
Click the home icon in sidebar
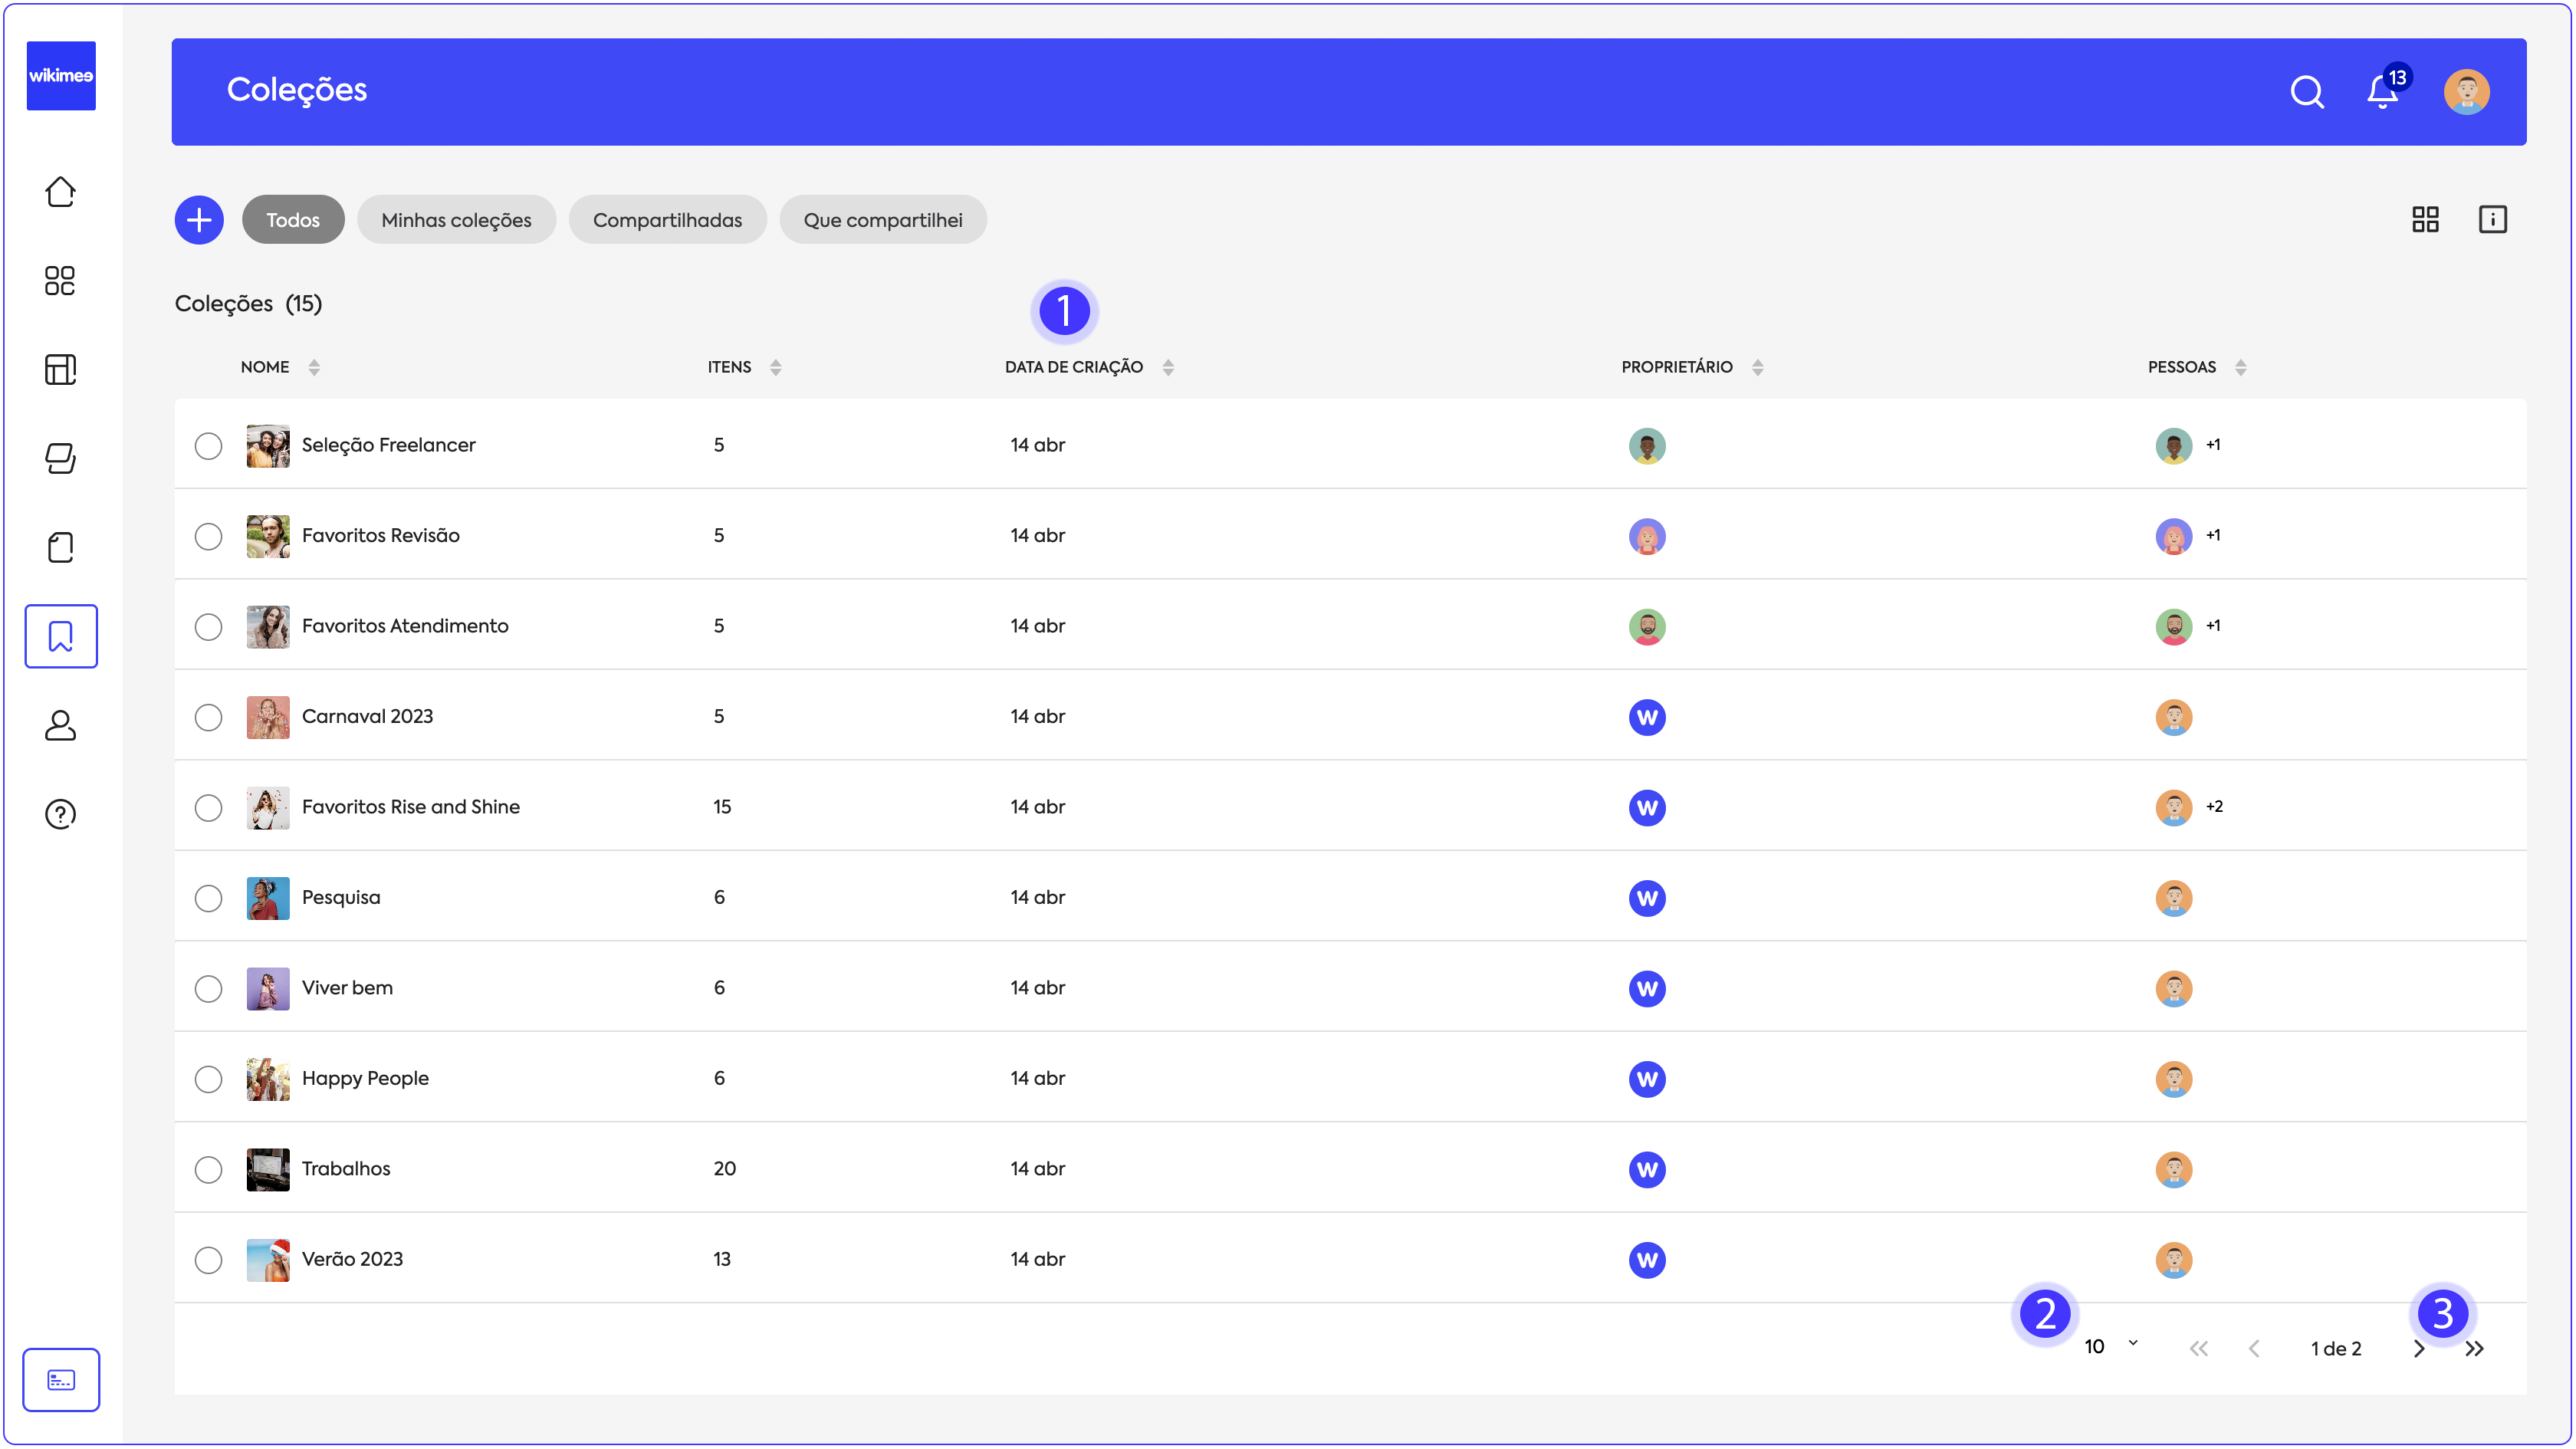point(60,192)
